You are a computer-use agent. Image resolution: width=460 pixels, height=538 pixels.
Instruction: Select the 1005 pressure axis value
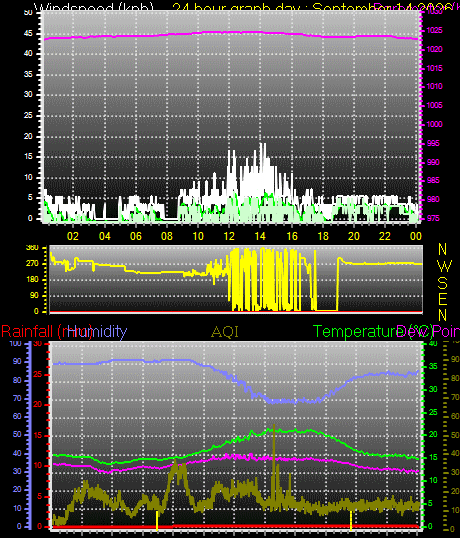click(434, 105)
